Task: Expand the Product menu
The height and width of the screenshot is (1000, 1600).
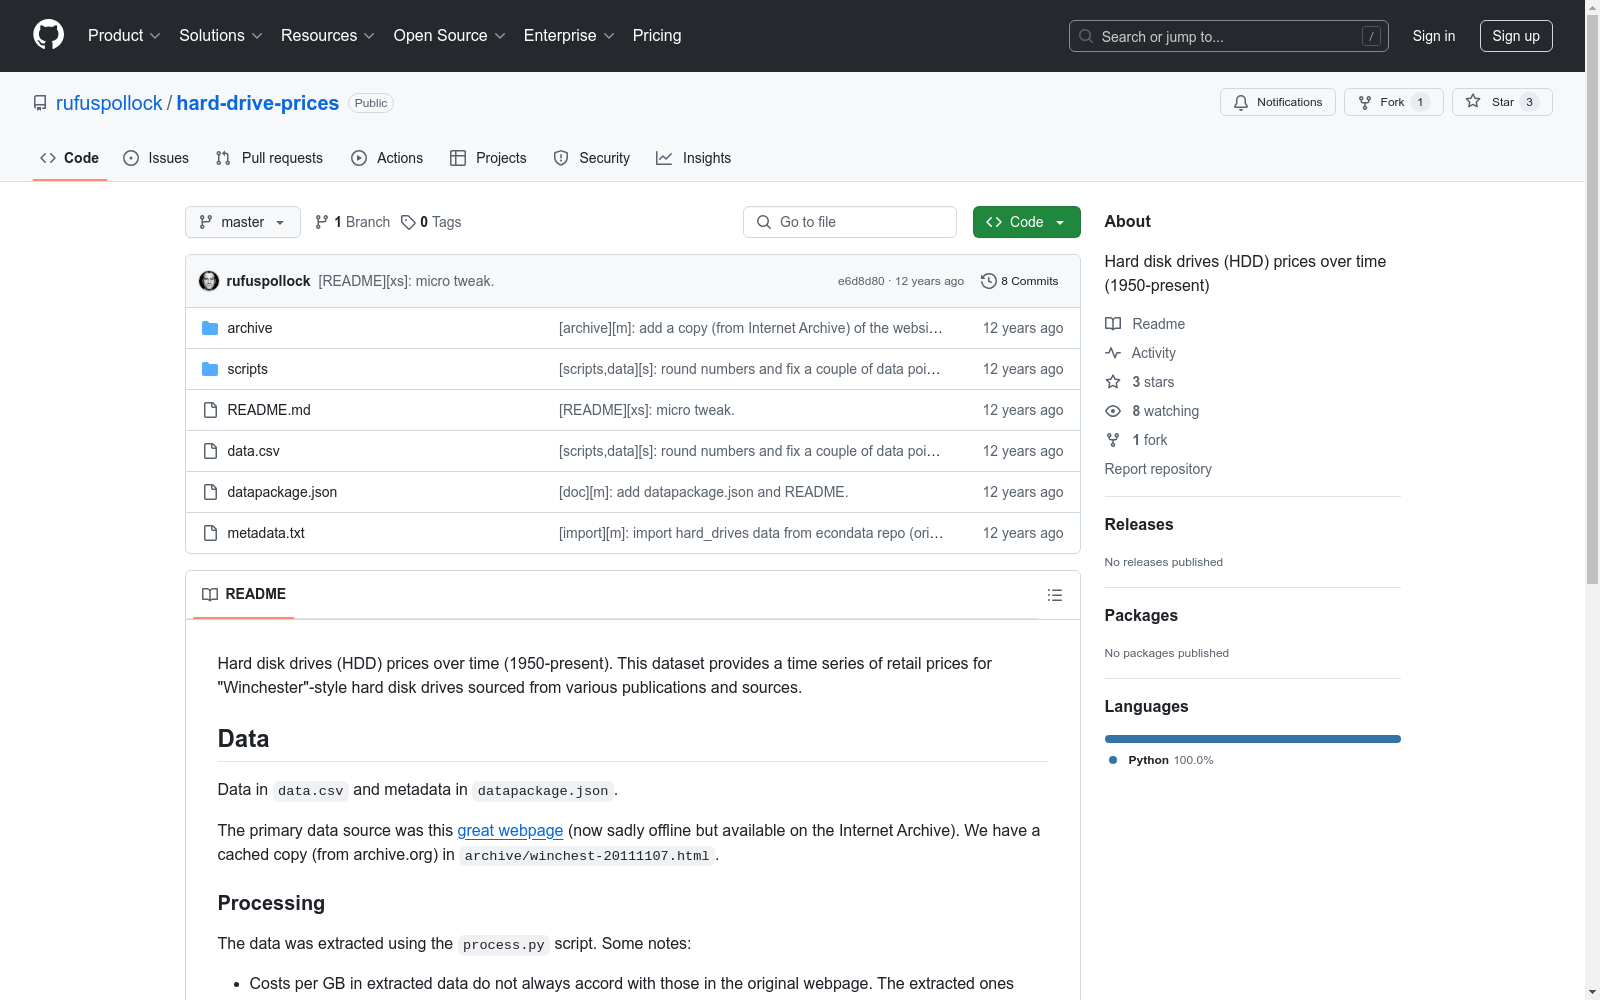Action: pos(124,36)
